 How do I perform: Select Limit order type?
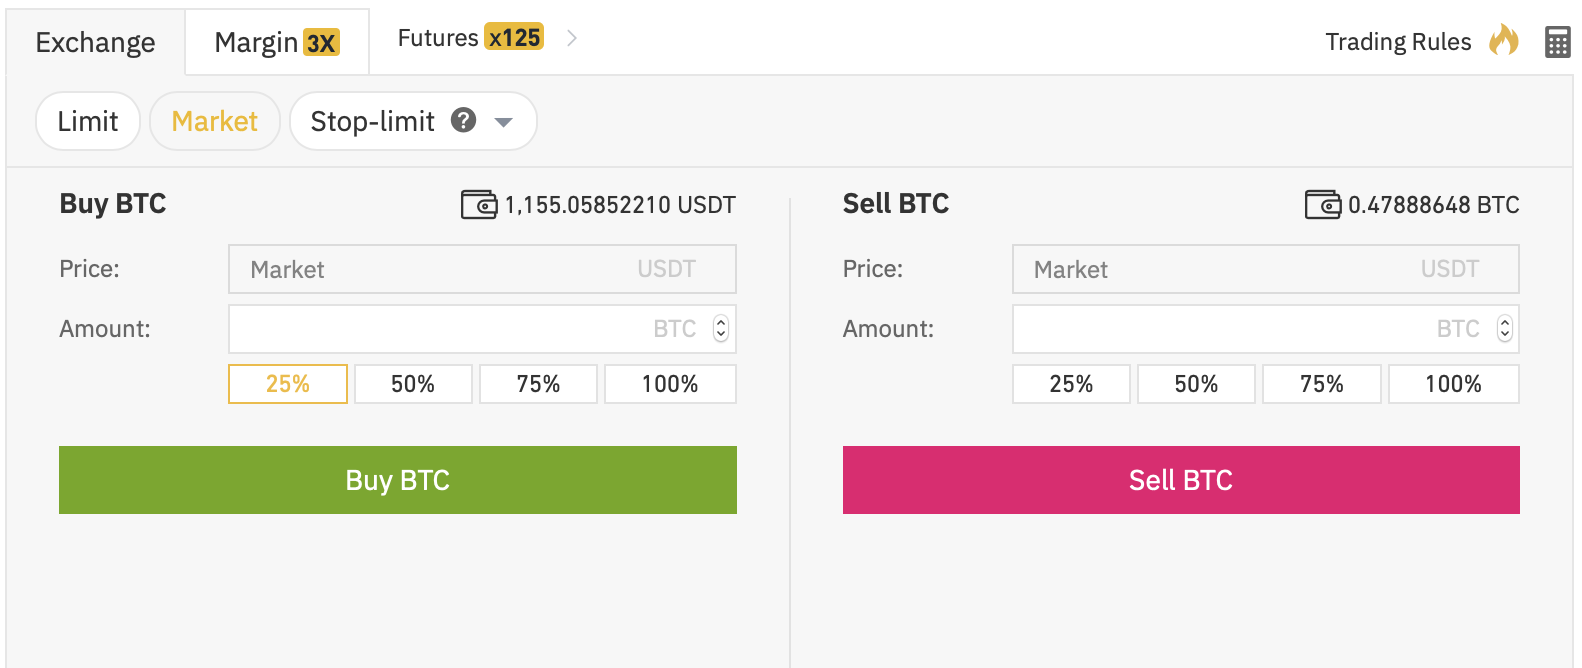click(x=88, y=122)
